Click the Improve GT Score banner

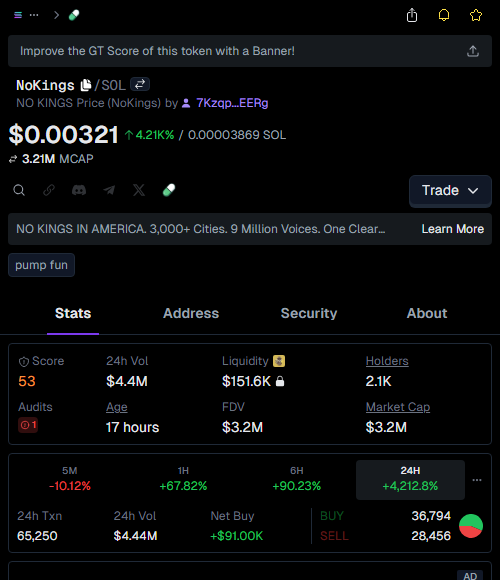click(250, 51)
